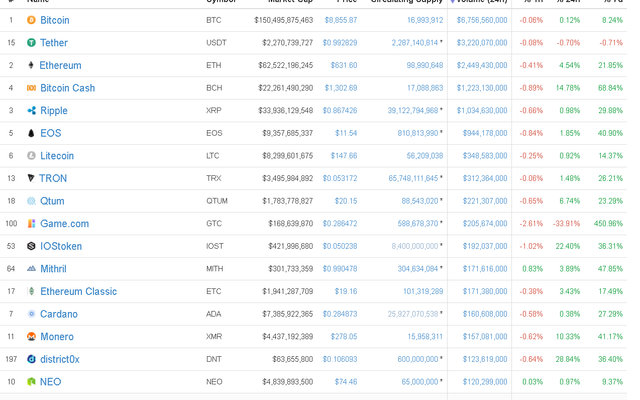Viewport: 640px width, 400px height.
Task: Click district0x supply 600,000,000
Action: [418, 359]
